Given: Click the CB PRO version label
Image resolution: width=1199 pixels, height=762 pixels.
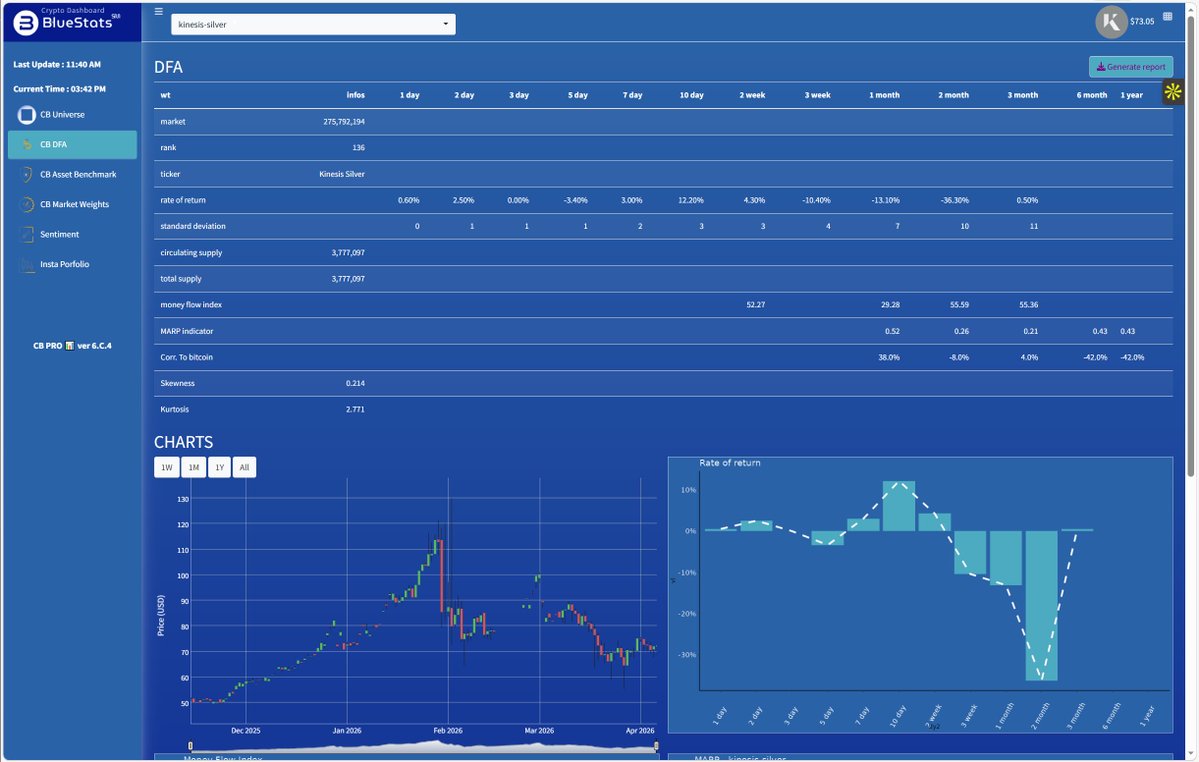Looking at the screenshot, I should point(72,345).
